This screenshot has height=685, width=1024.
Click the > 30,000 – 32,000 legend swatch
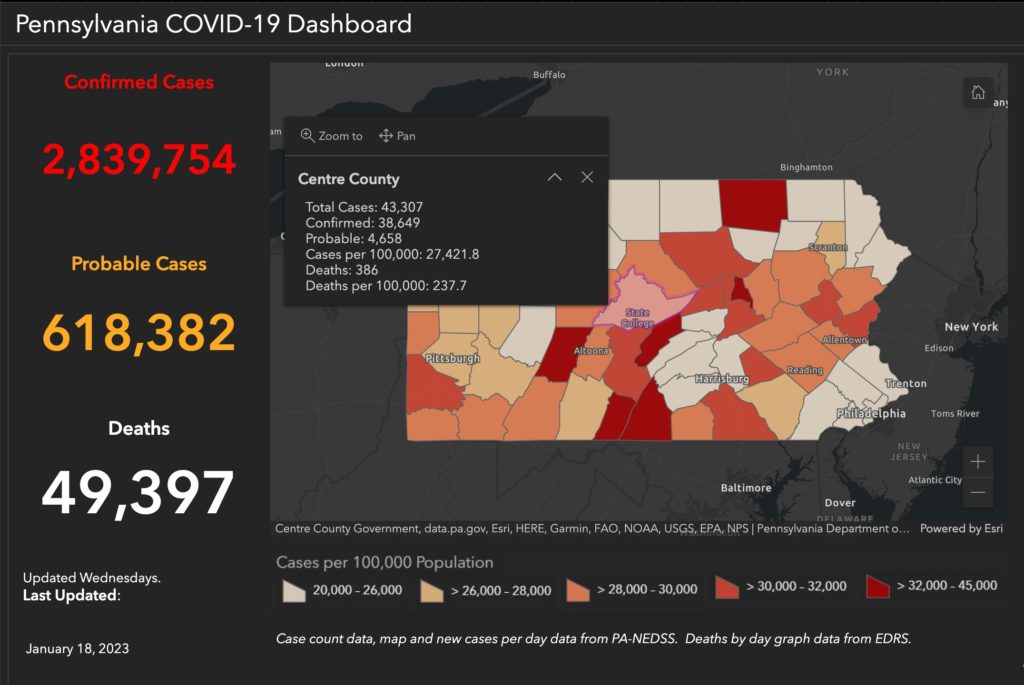727,586
